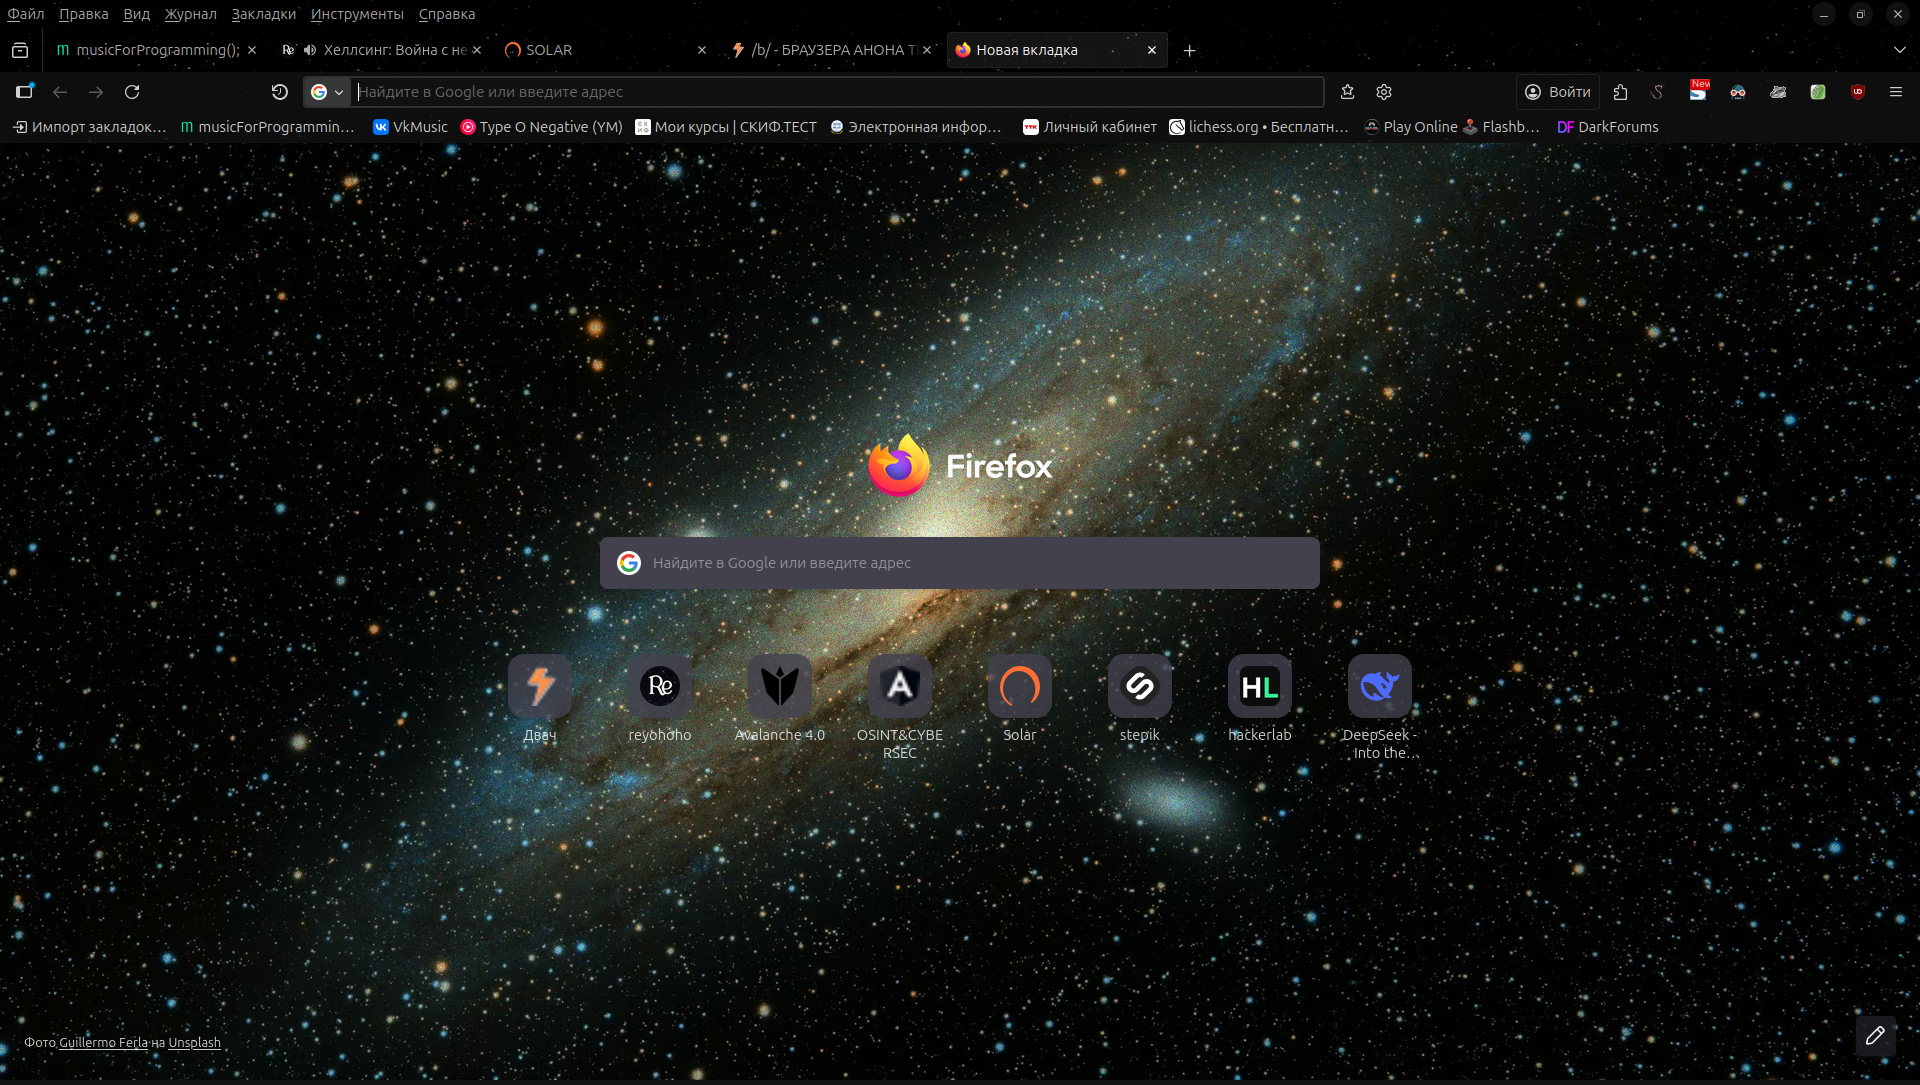Open toolbar settings gear icon
Image resolution: width=1920 pixels, height=1085 pixels.
pos(1384,92)
